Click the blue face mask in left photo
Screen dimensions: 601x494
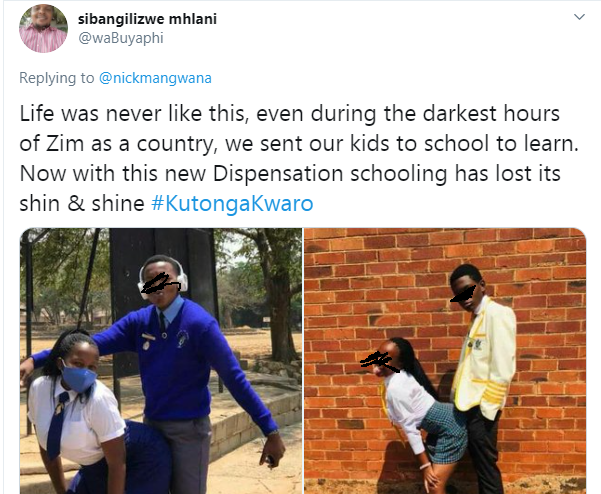(78, 376)
